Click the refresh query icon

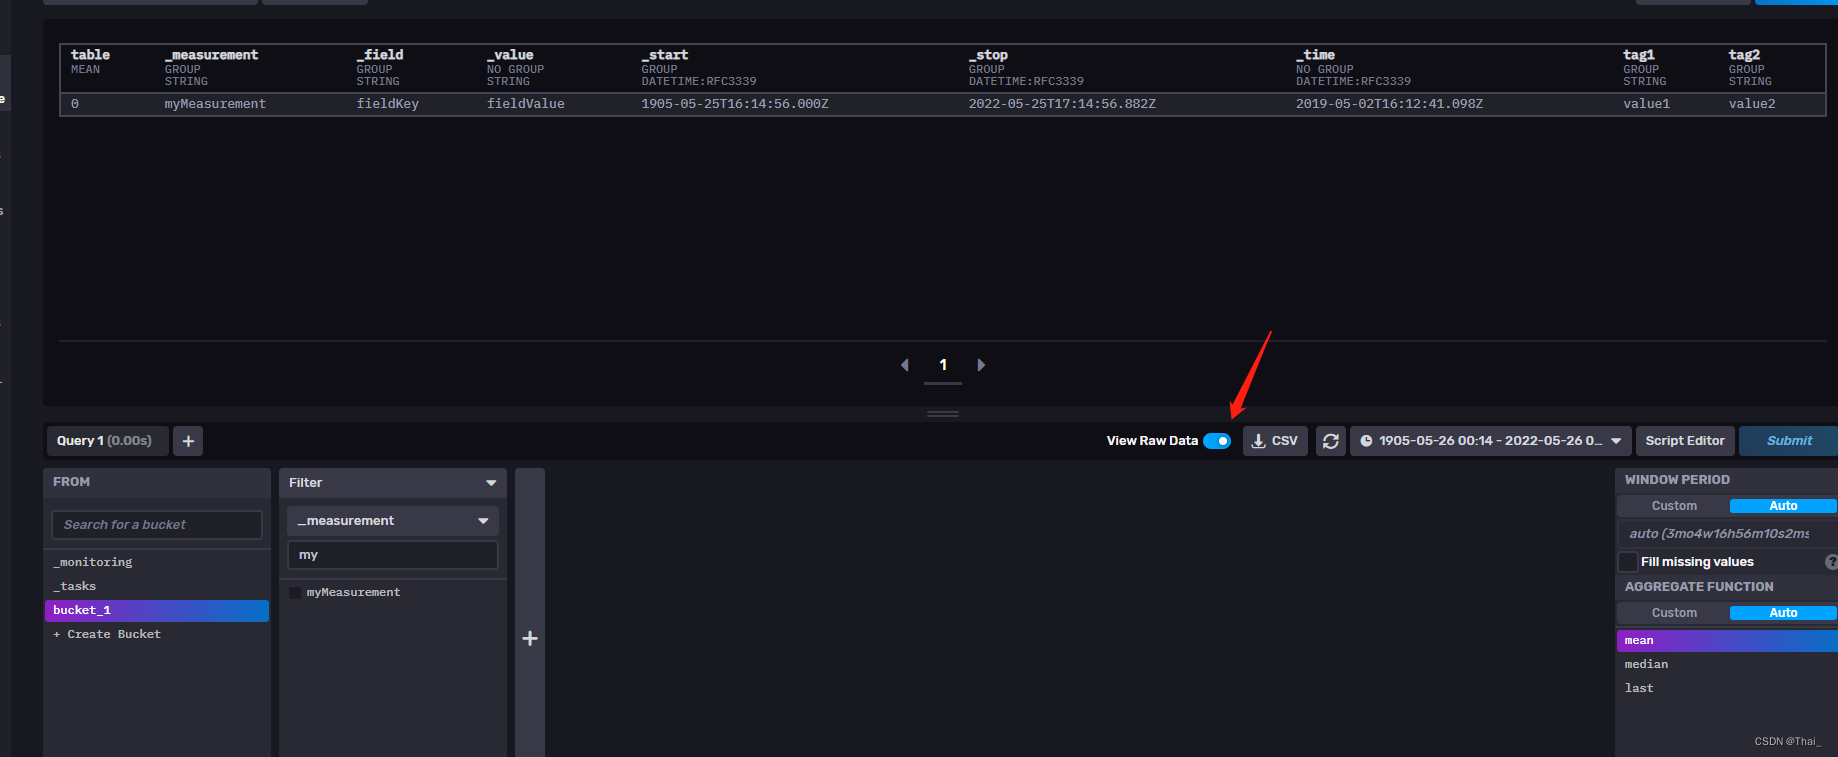(1330, 441)
